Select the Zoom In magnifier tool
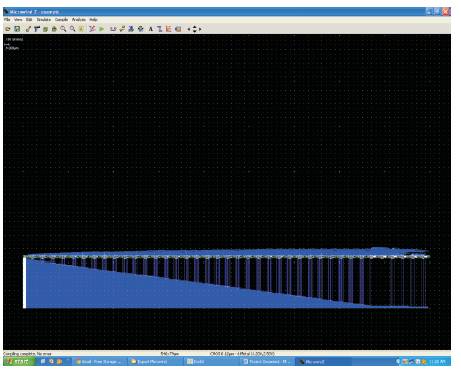Screen dimensions: 461x372 [x=63, y=29]
